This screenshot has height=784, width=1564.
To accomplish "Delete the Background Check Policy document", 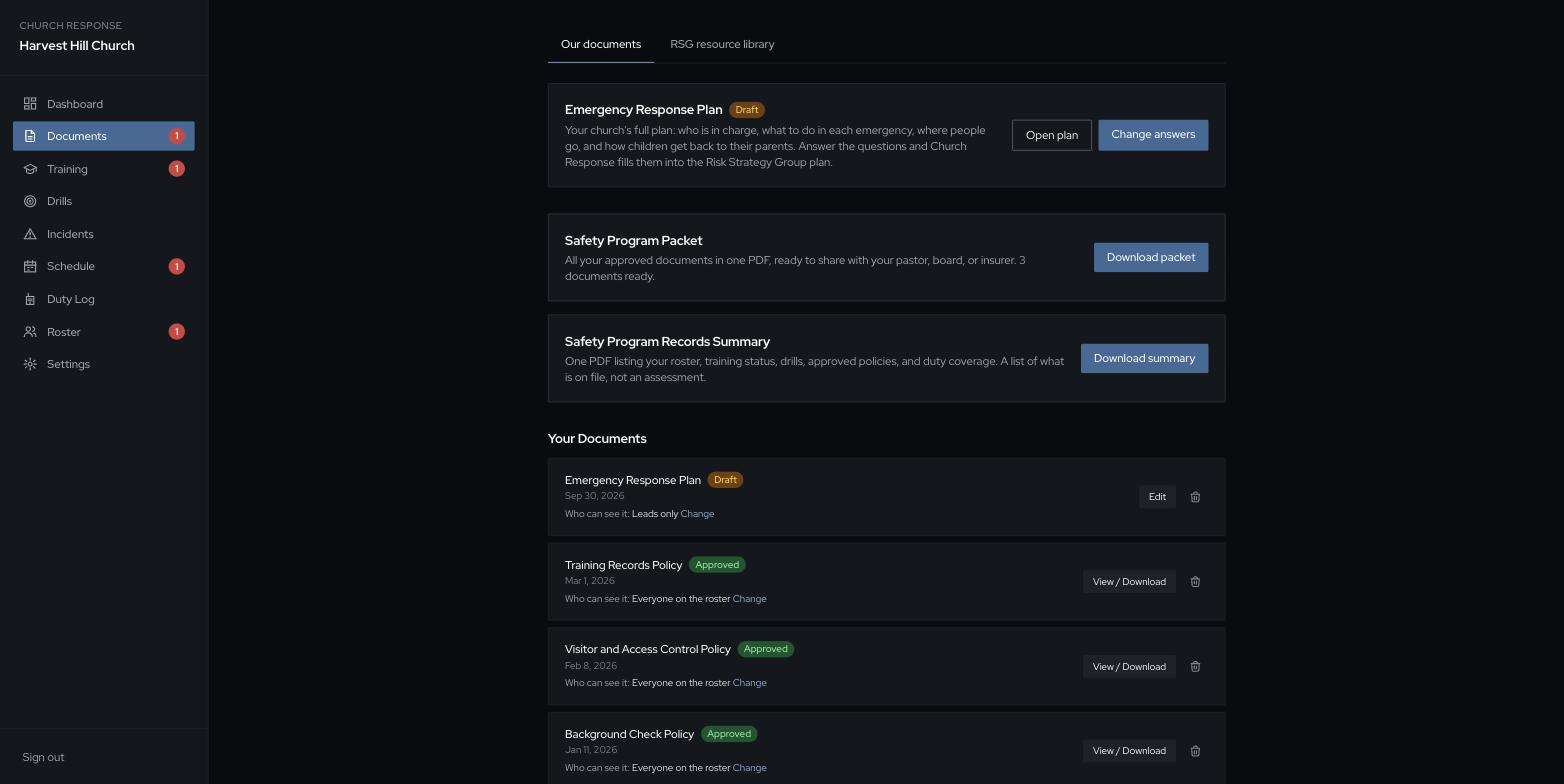I will pyautogui.click(x=1195, y=751).
